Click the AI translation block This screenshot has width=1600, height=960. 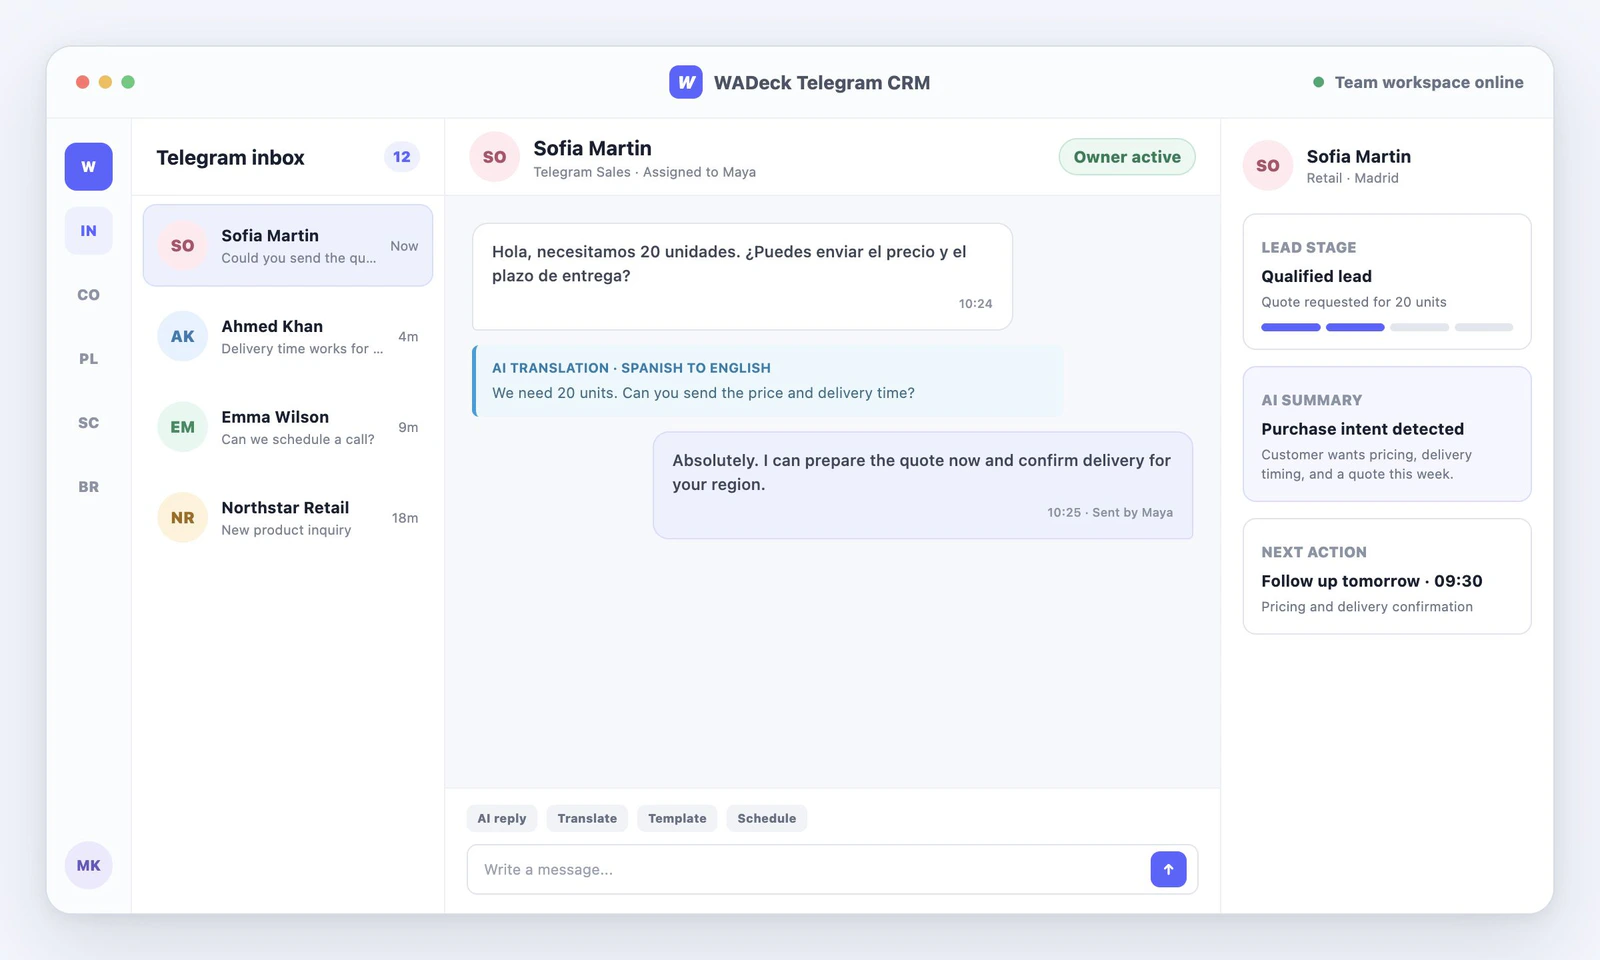[x=768, y=381]
